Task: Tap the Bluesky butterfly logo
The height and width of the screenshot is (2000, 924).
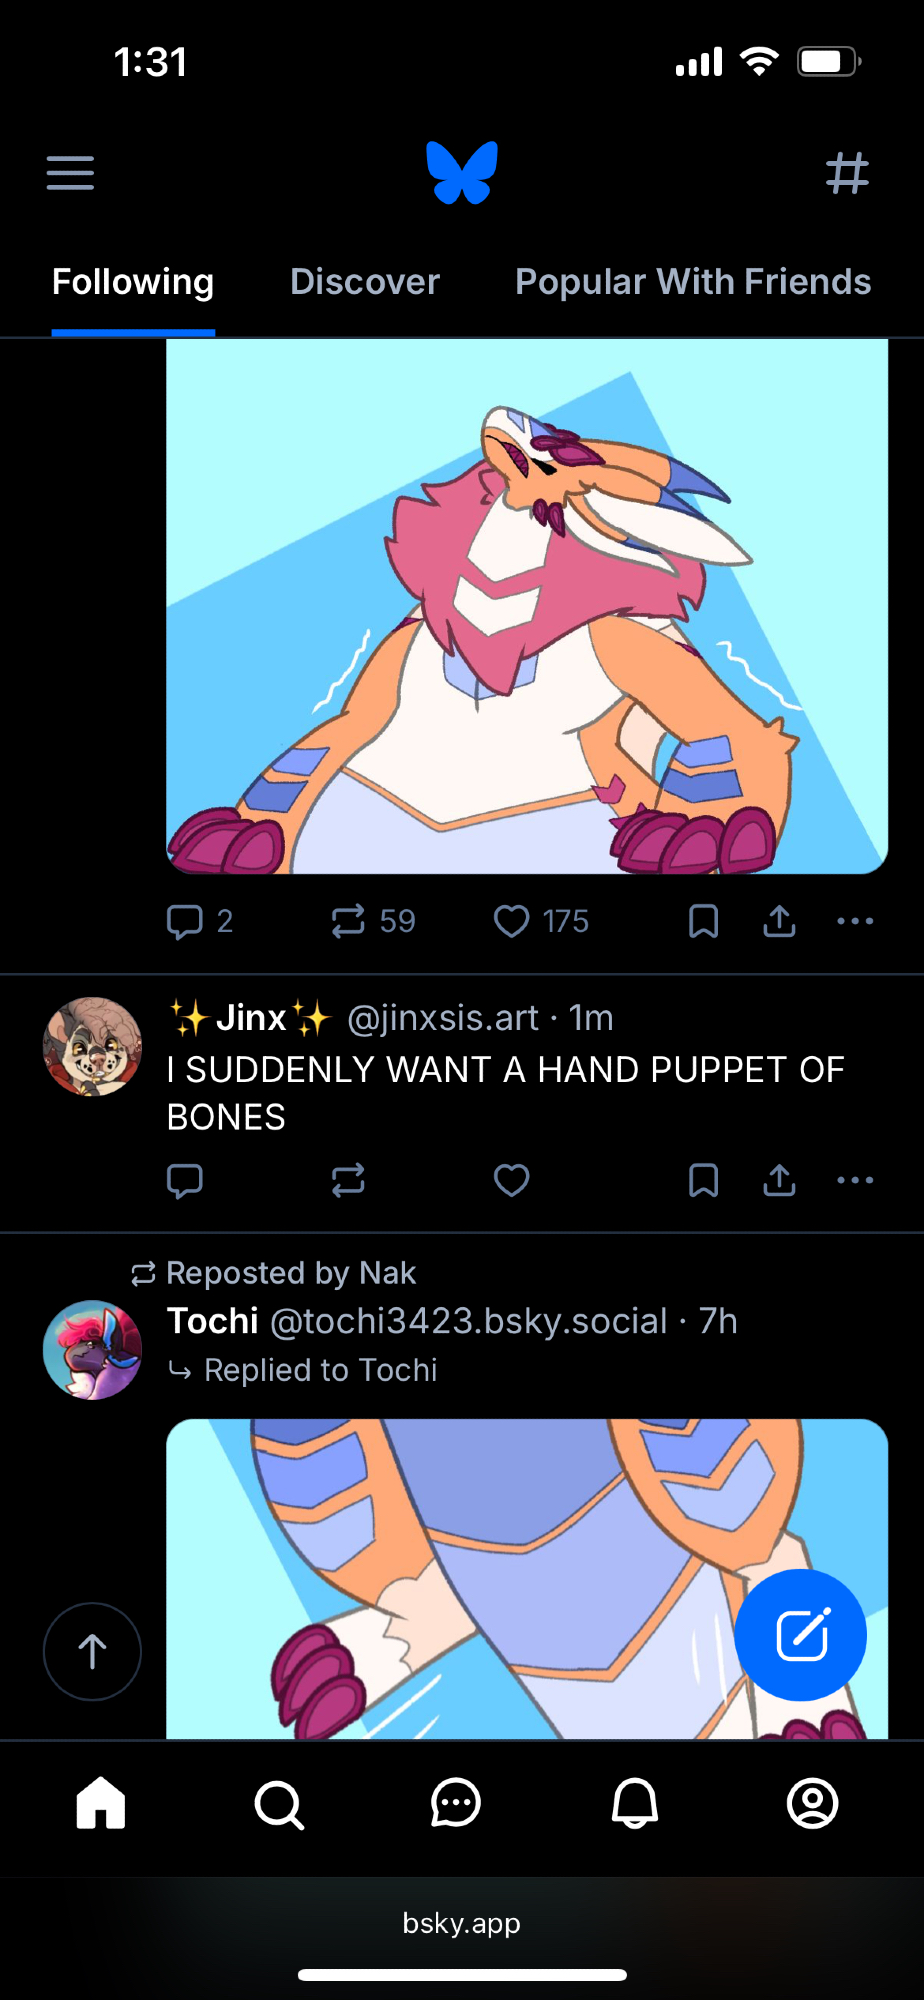Action: tap(462, 173)
